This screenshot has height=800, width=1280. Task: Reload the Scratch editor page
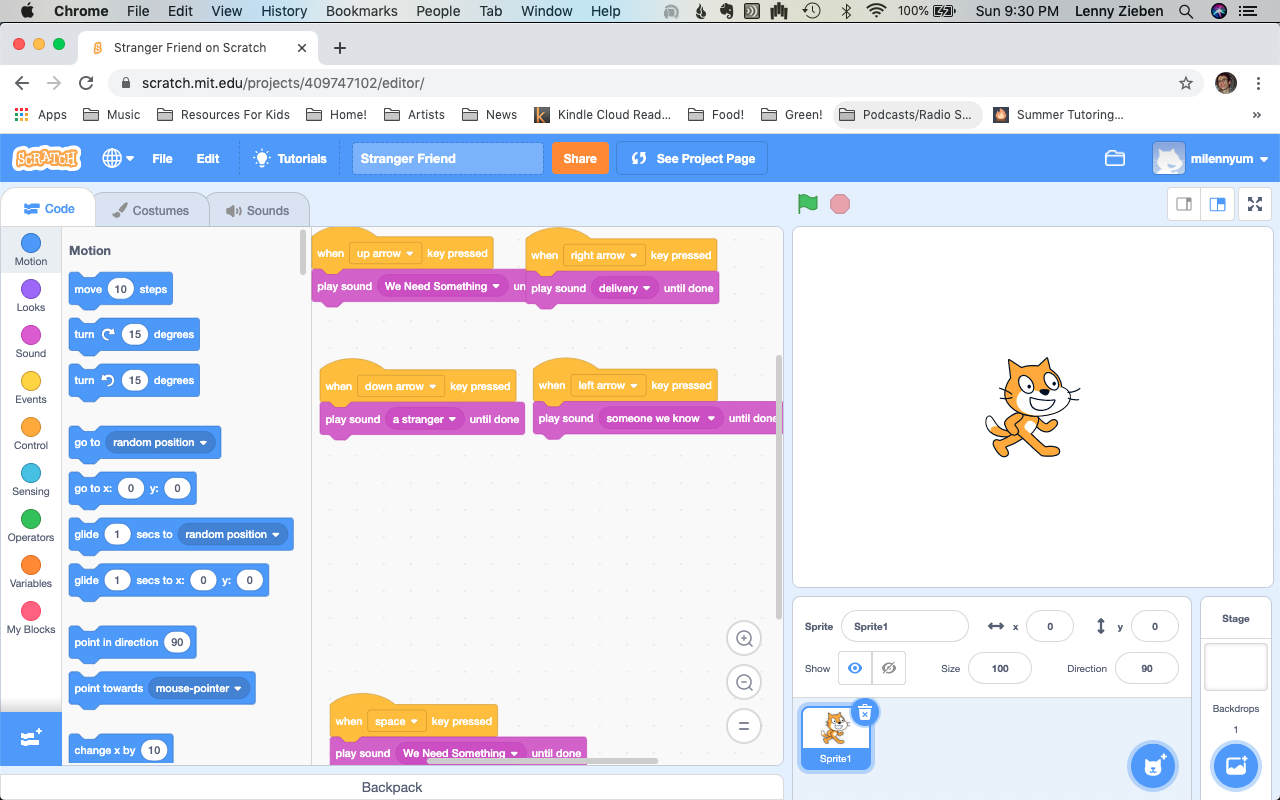tap(86, 83)
